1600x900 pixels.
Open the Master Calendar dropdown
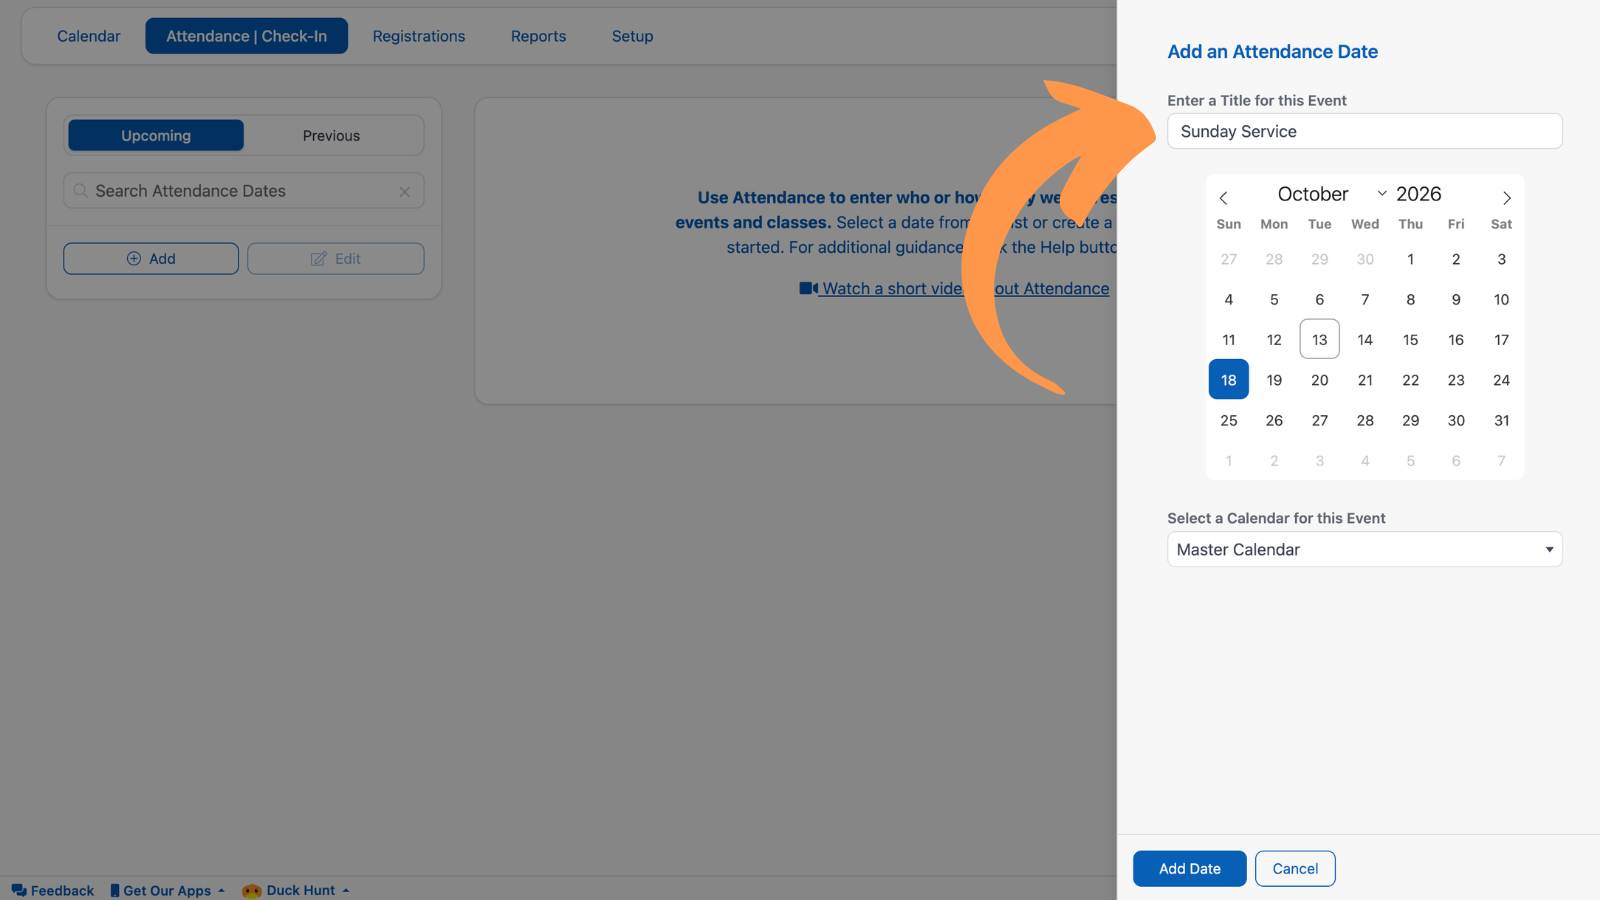[1364, 550]
